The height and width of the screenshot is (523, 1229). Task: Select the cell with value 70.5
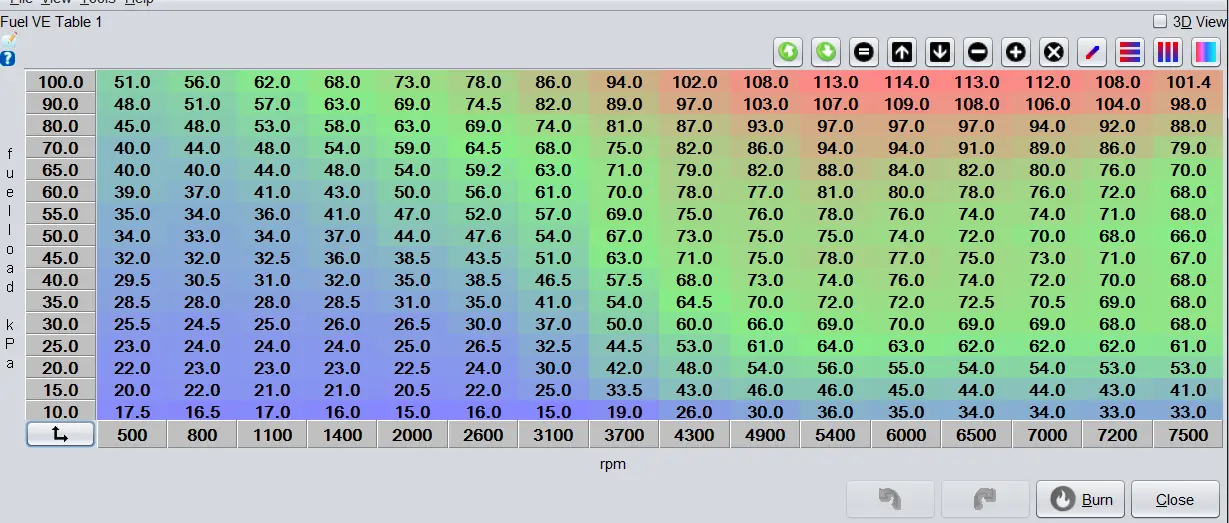coord(1047,301)
